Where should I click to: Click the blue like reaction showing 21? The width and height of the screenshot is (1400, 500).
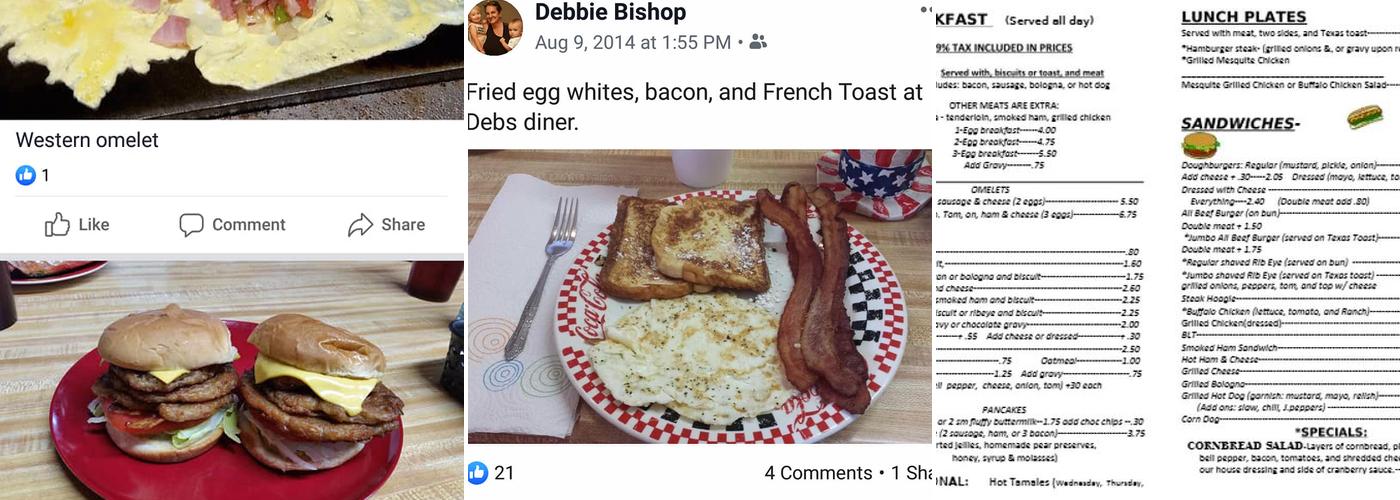click(x=478, y=472)
